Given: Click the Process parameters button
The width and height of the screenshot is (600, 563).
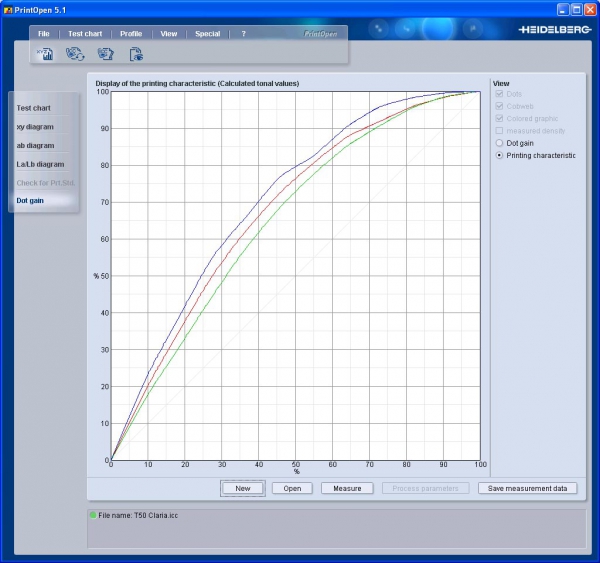Looking at the screenshot, I should [426, 488].
